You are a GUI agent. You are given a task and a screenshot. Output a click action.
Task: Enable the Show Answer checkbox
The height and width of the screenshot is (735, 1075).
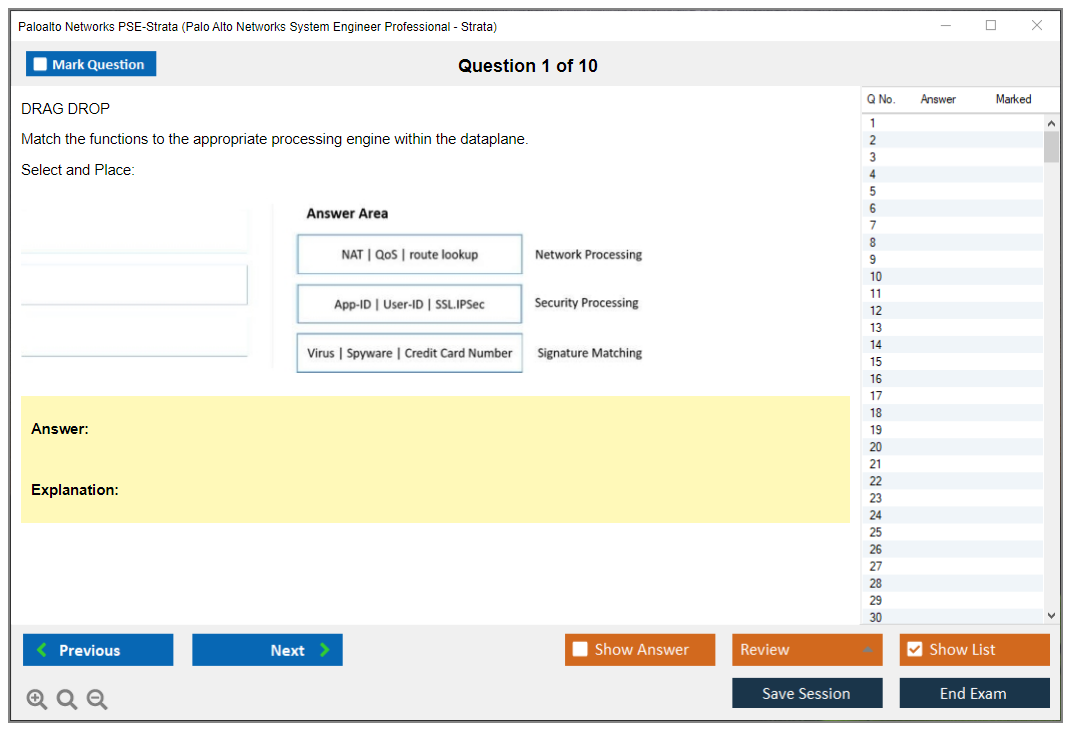pyautogui.click(x=580, y=650)
